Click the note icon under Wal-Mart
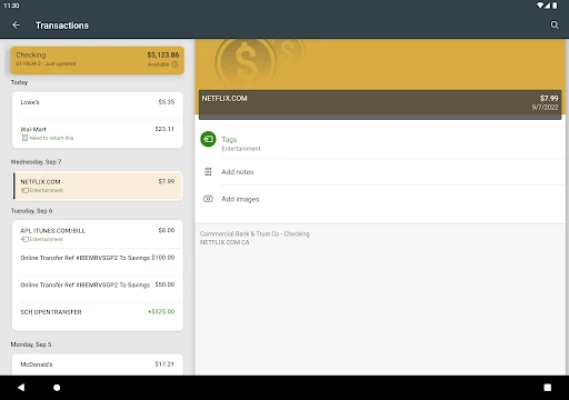Screen dimensions: 569x400 tap(25, 138)
